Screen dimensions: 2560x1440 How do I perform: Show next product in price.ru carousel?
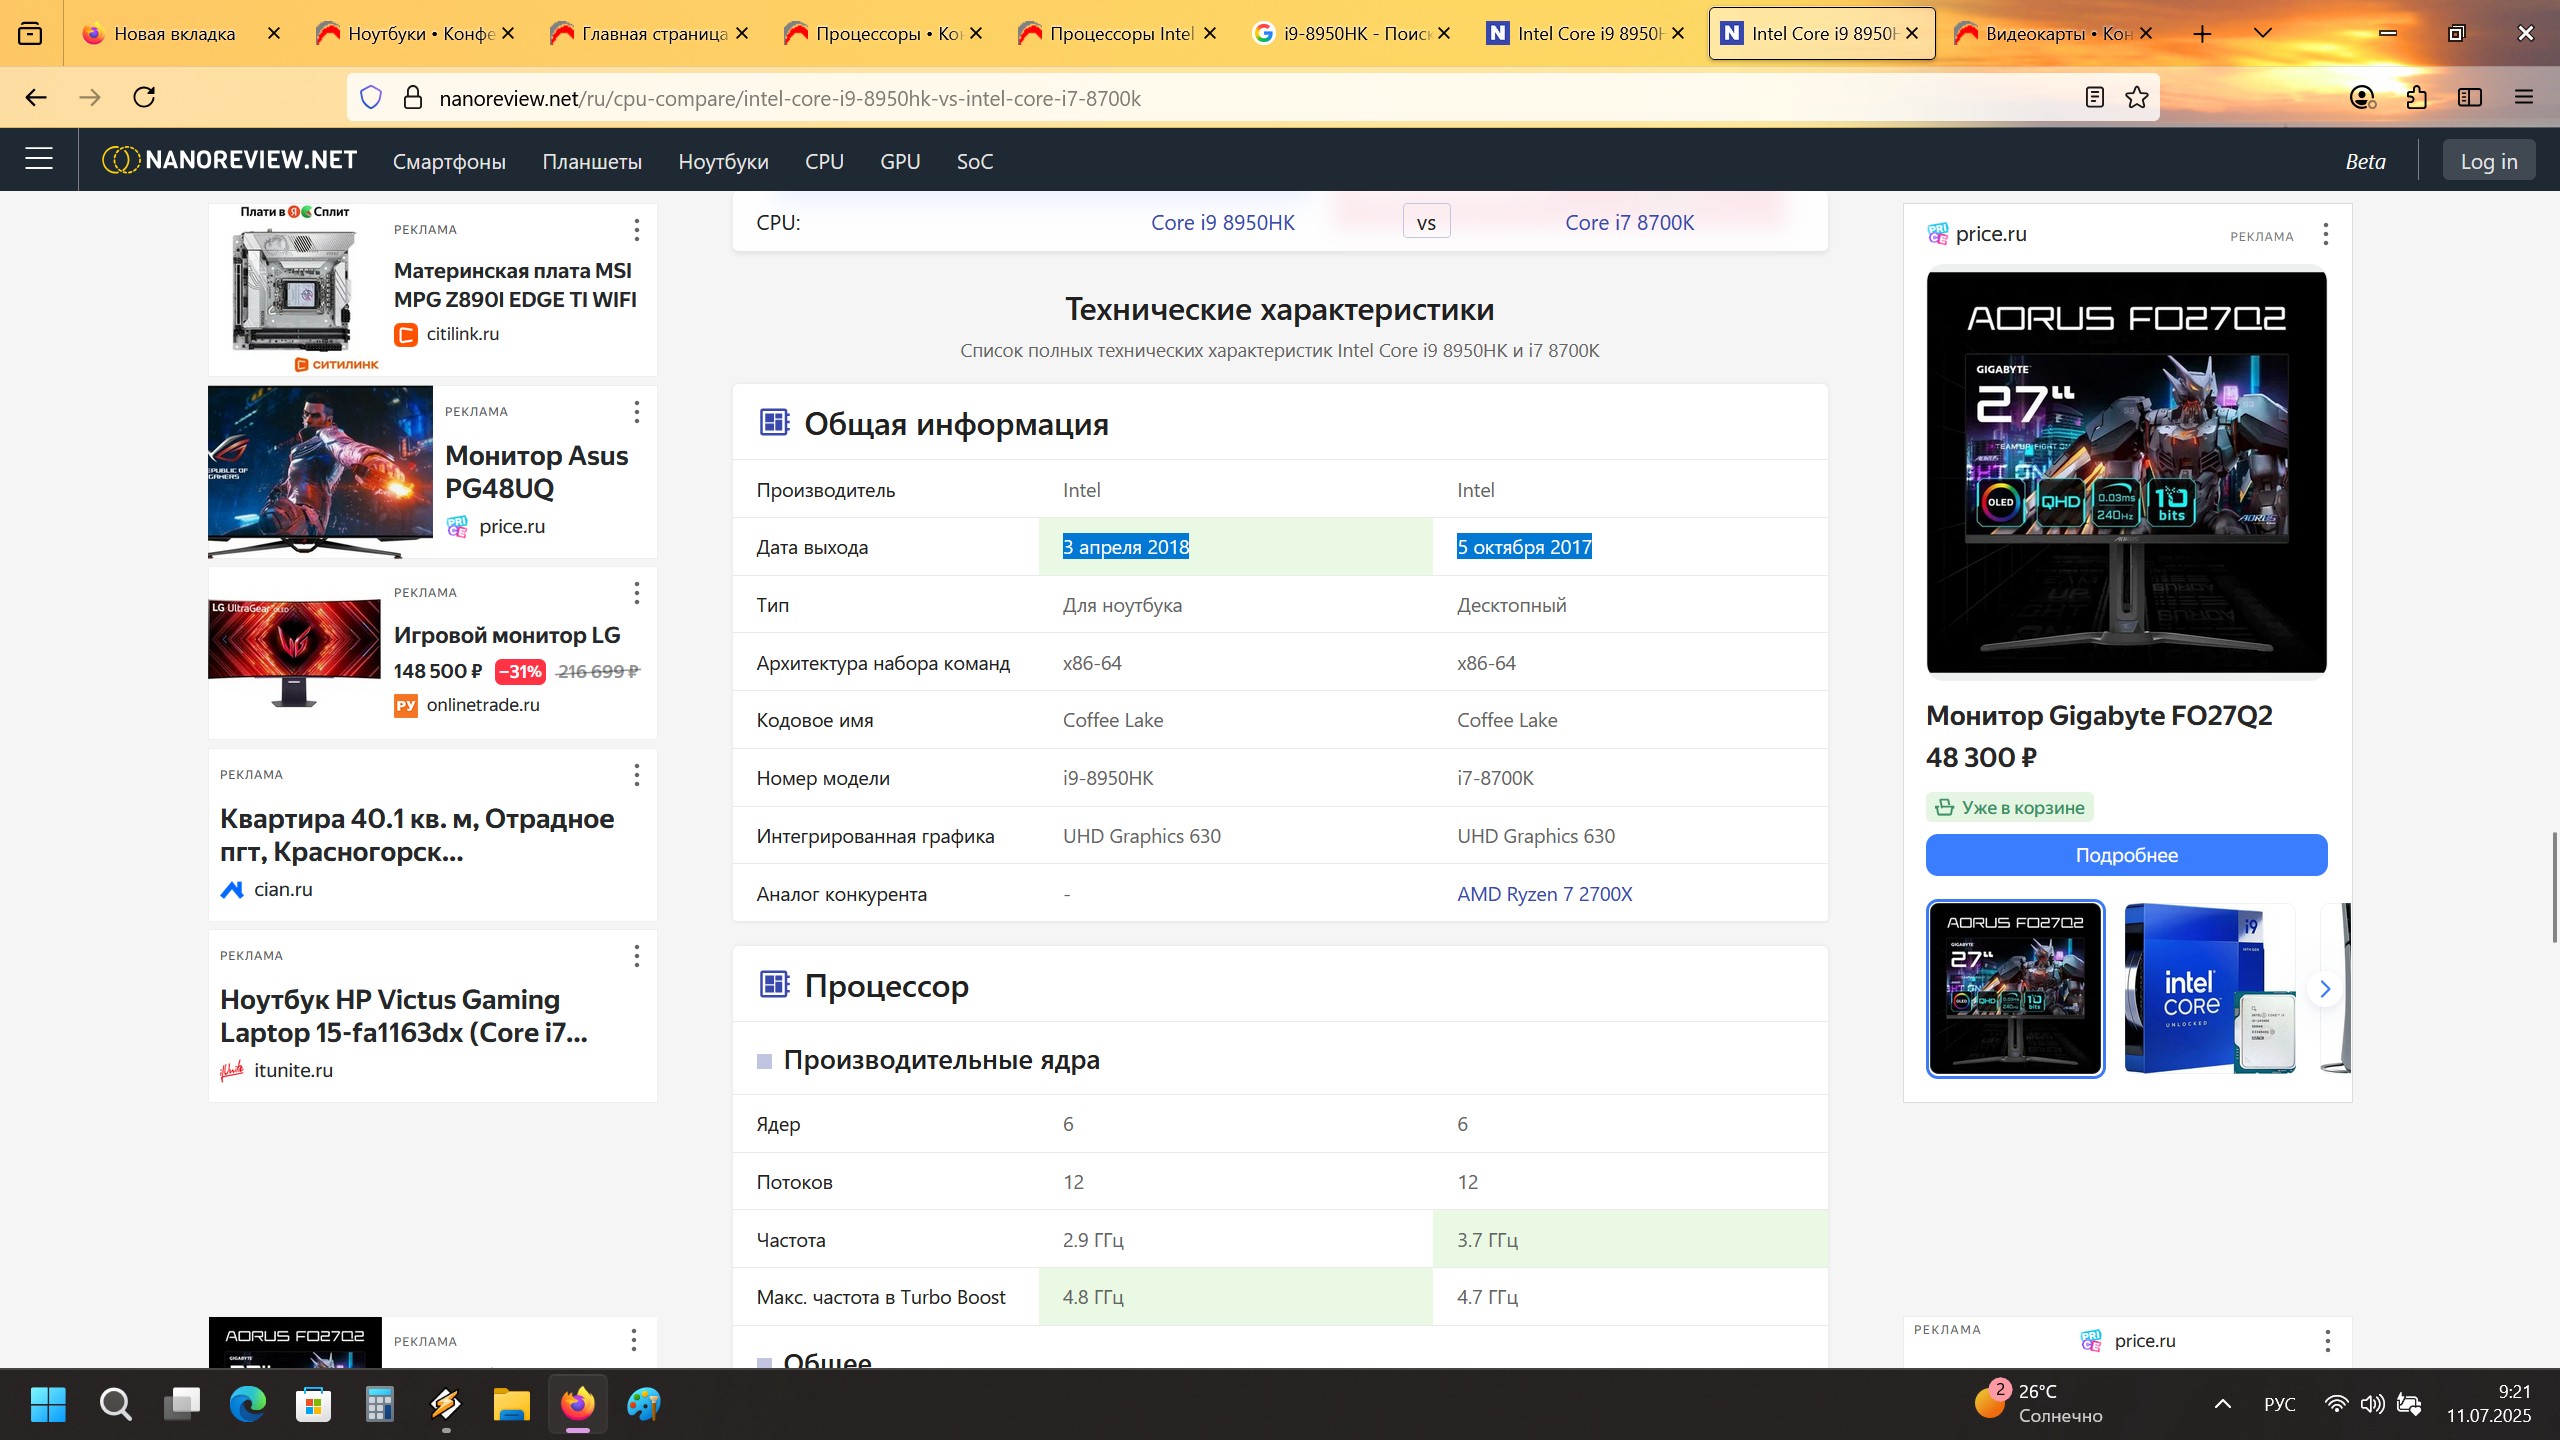point(2325,989)
